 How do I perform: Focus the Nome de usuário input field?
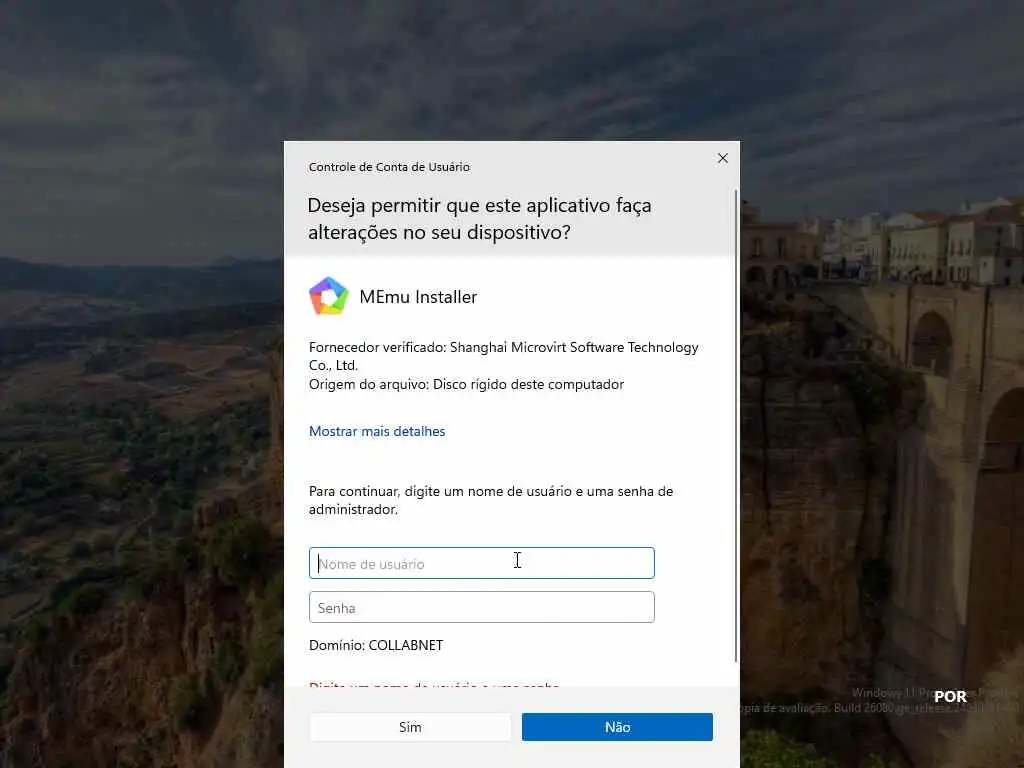pos(481,563)
